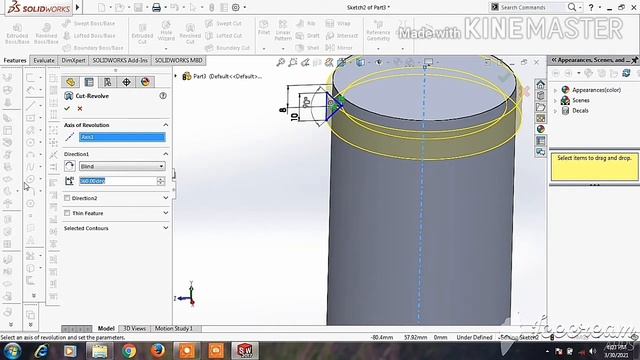Expand the Part3 flyout tree arrow
This screenshot has height=360, width=640.
click(x=176, y=76)
